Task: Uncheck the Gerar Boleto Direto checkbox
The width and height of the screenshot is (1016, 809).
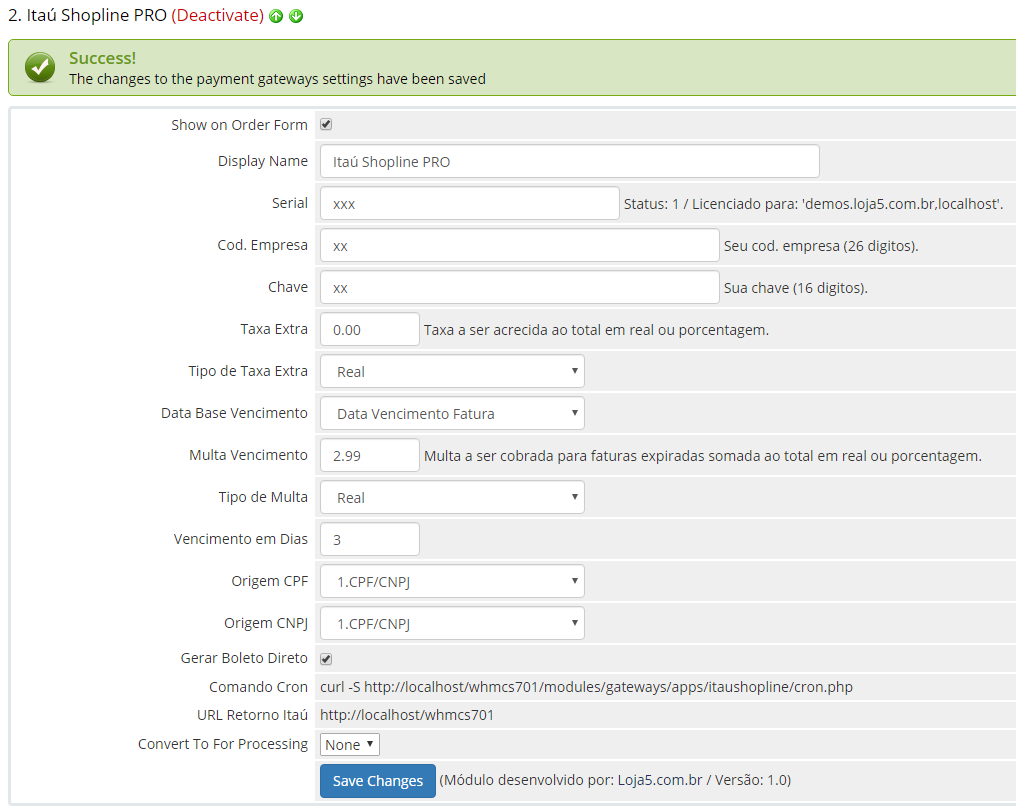Action: [326, 659]
